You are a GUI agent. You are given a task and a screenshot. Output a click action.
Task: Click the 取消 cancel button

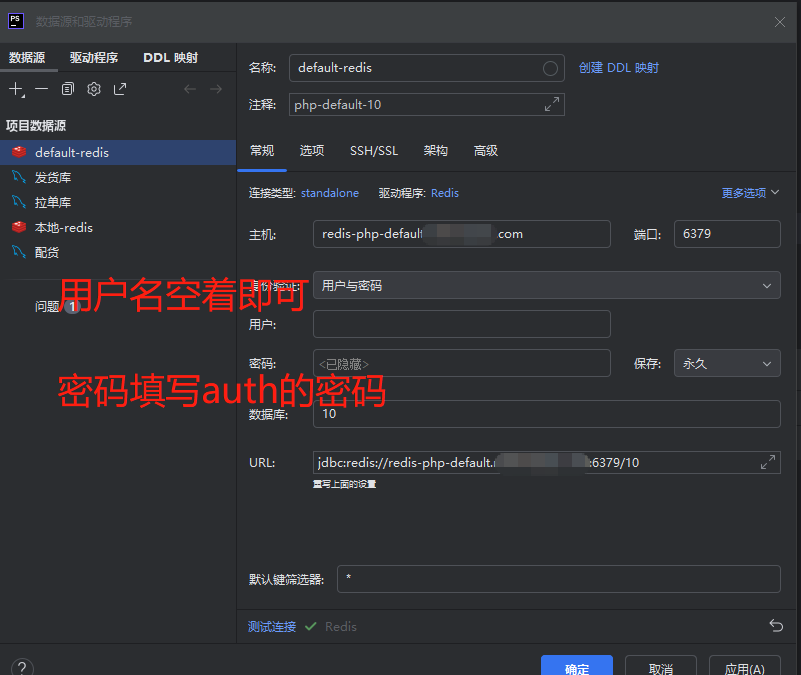coord(661,667)
